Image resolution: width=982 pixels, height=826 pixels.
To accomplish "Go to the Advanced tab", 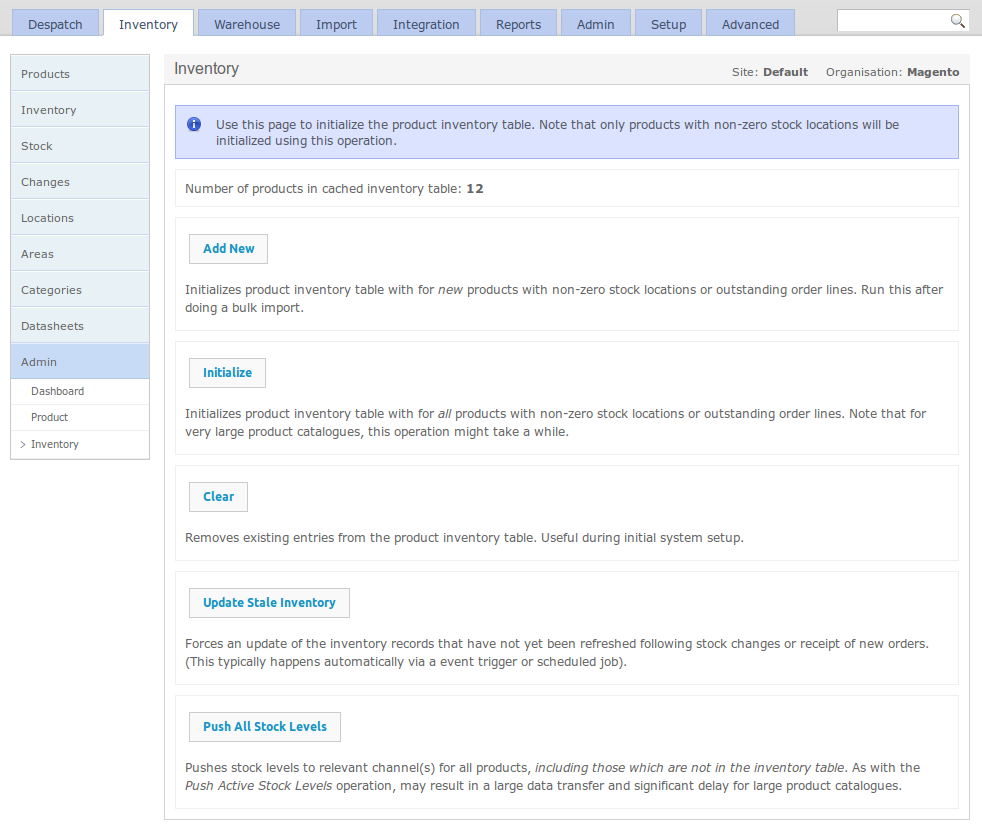I will click(x=750, y=24).
